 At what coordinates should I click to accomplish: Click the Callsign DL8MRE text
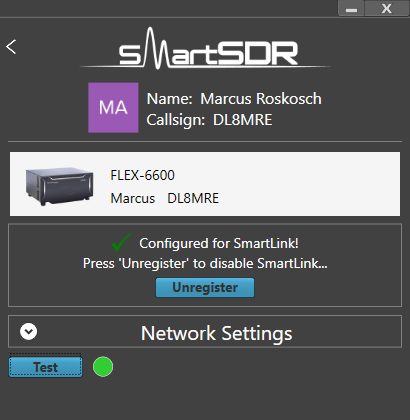click(x=209, y=120)
